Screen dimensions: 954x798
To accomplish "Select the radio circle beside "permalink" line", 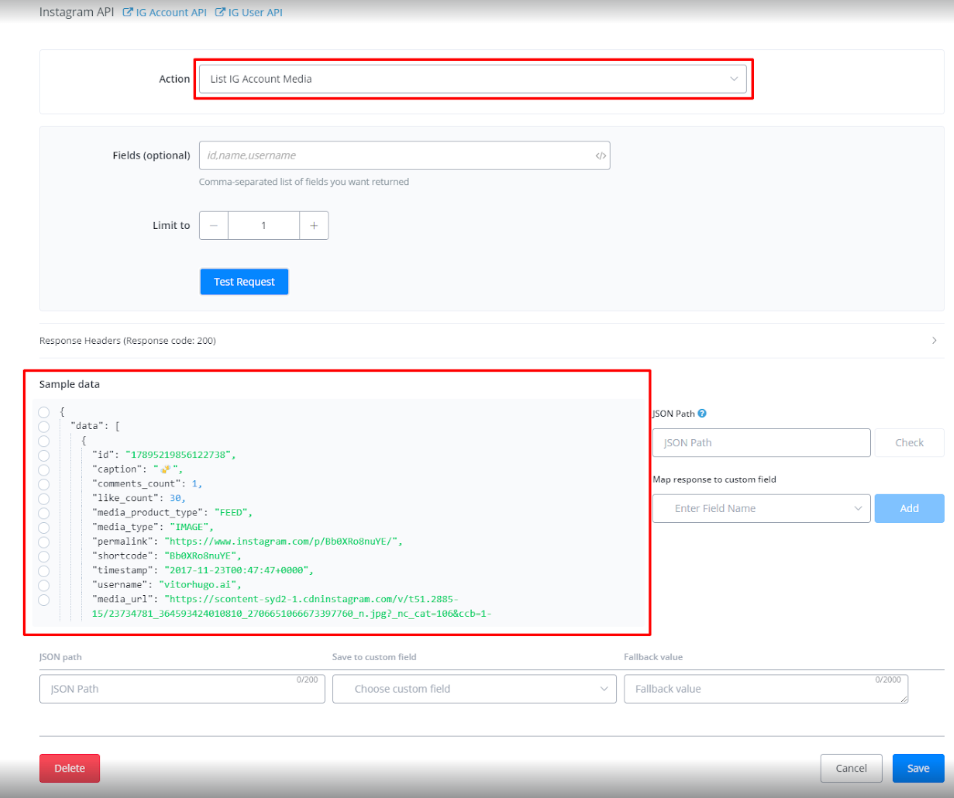I will pos(44,541).
